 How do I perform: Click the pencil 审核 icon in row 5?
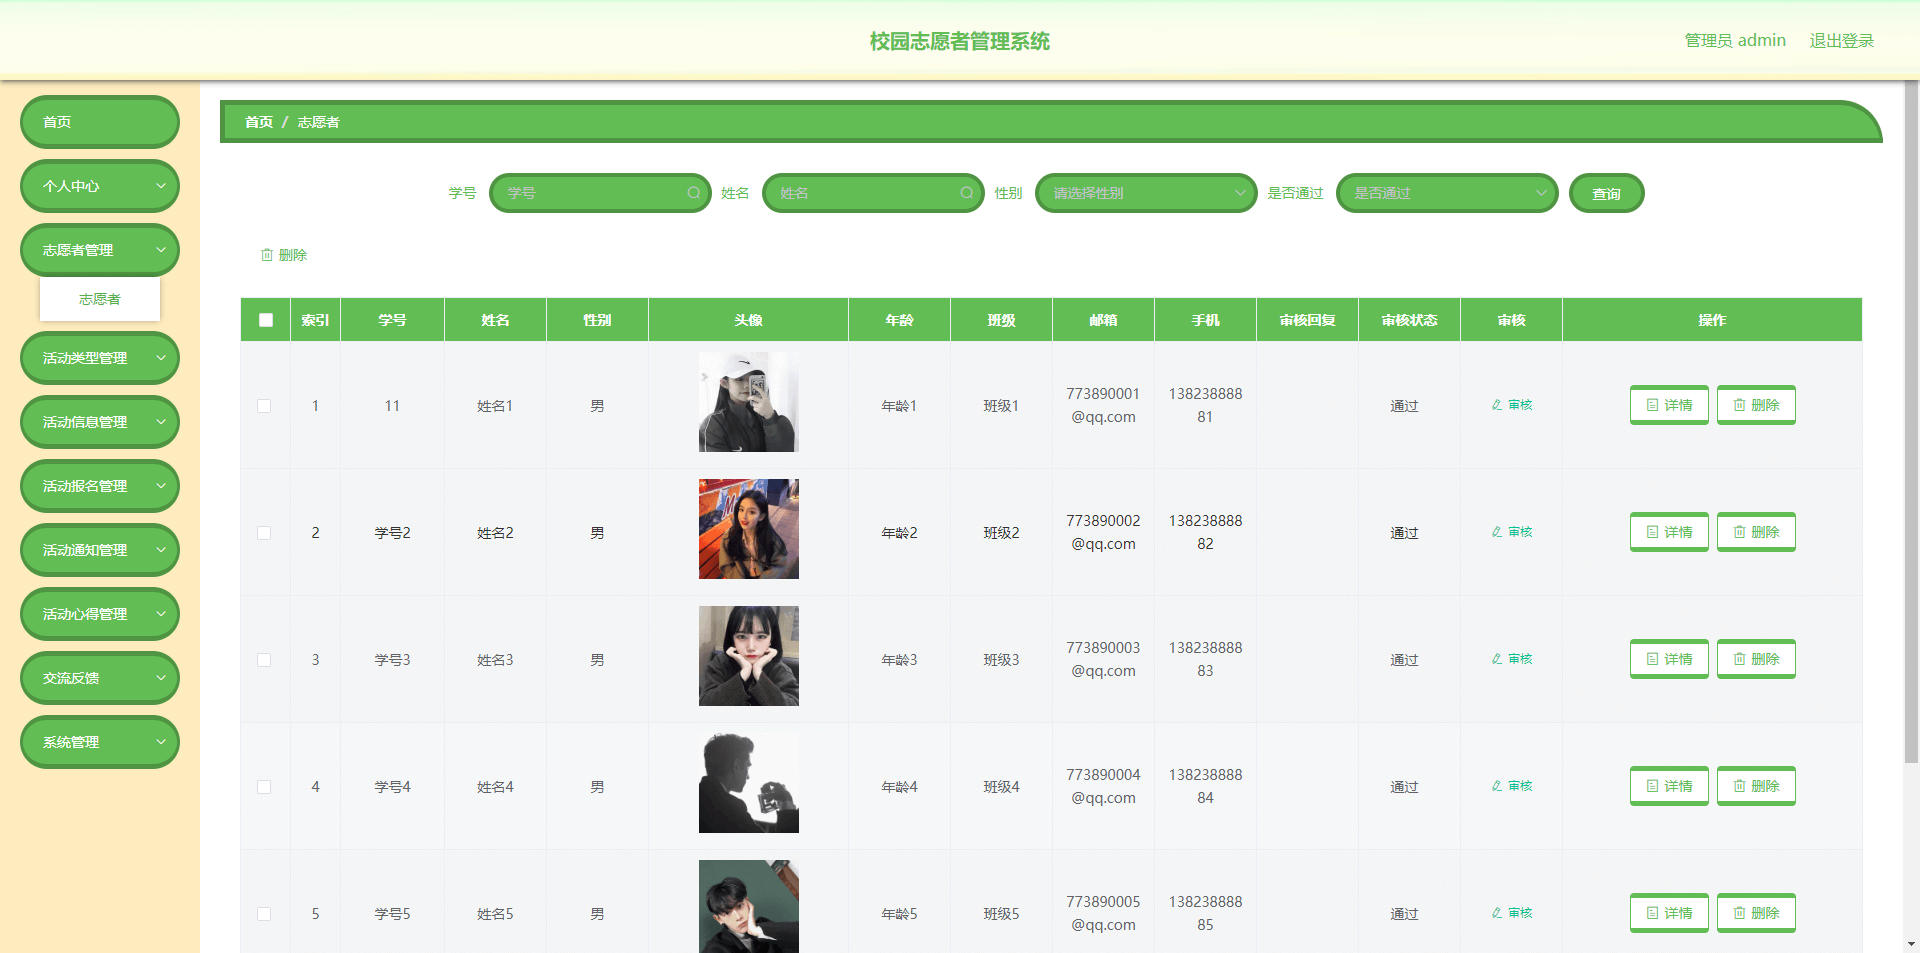(x=1497, y=913)
